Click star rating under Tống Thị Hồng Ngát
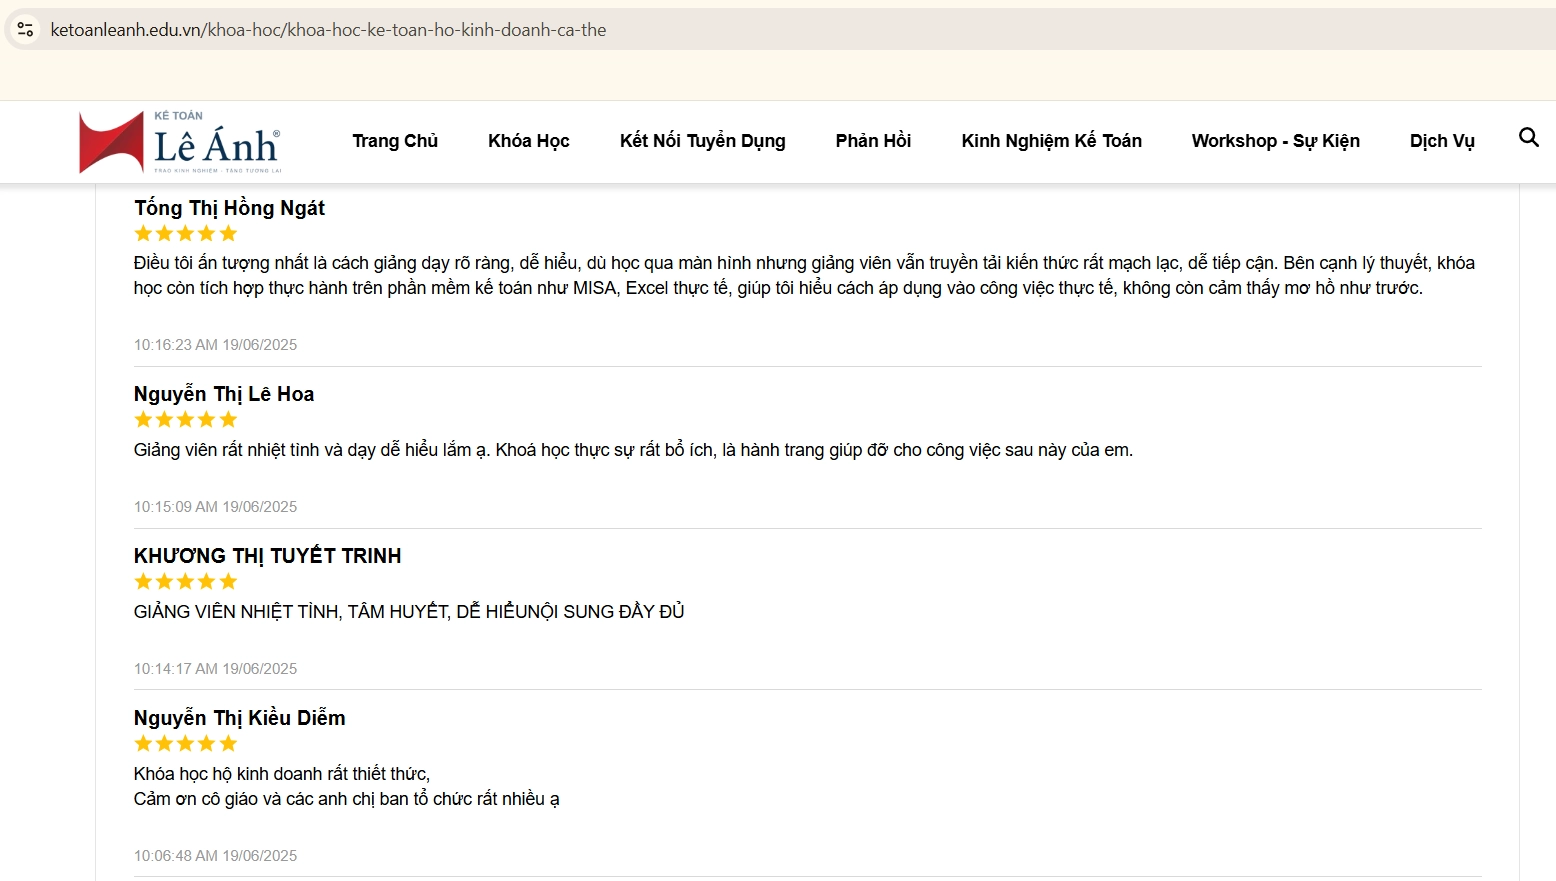This screenshot has height=881, width=1556. click(186, 234)
